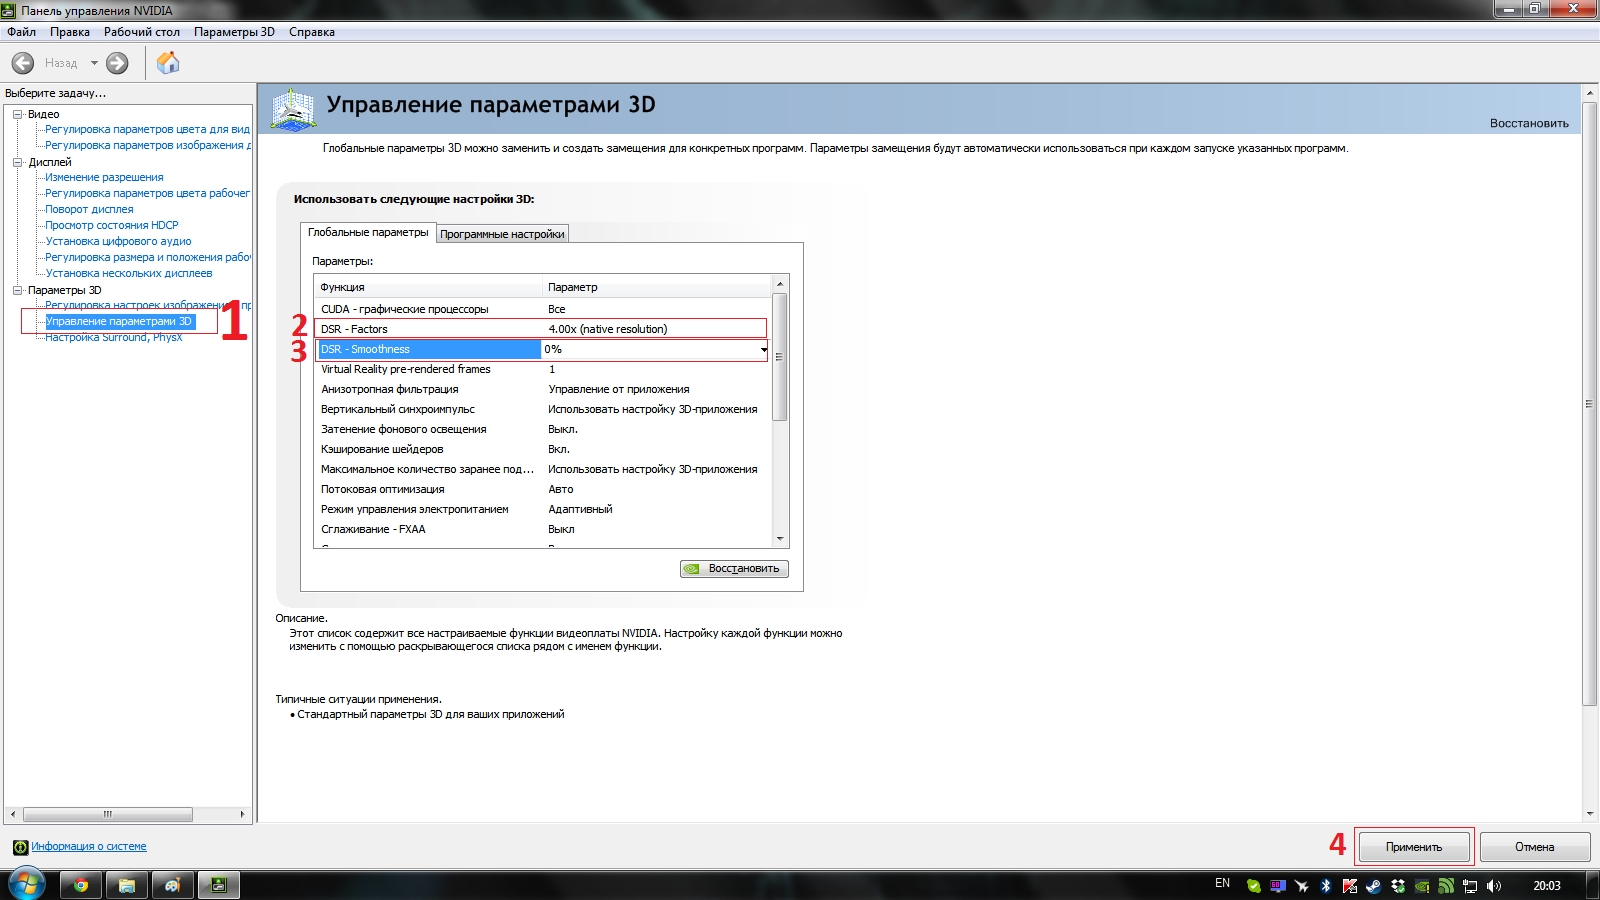The height and width of the screenshot is (900, 1600).
Task: Select Установка цифрового аудио tree item
Action: coord(118,241)
